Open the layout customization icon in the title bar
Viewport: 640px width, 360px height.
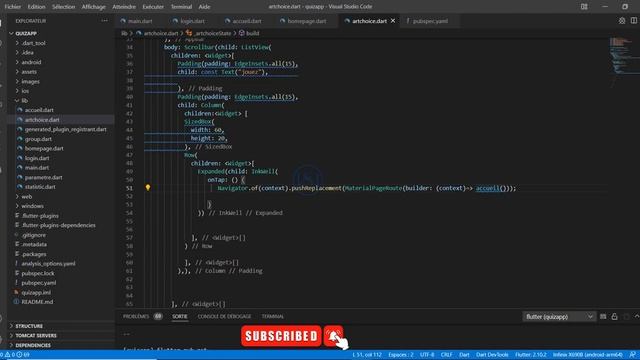click(x=584, y=7)
